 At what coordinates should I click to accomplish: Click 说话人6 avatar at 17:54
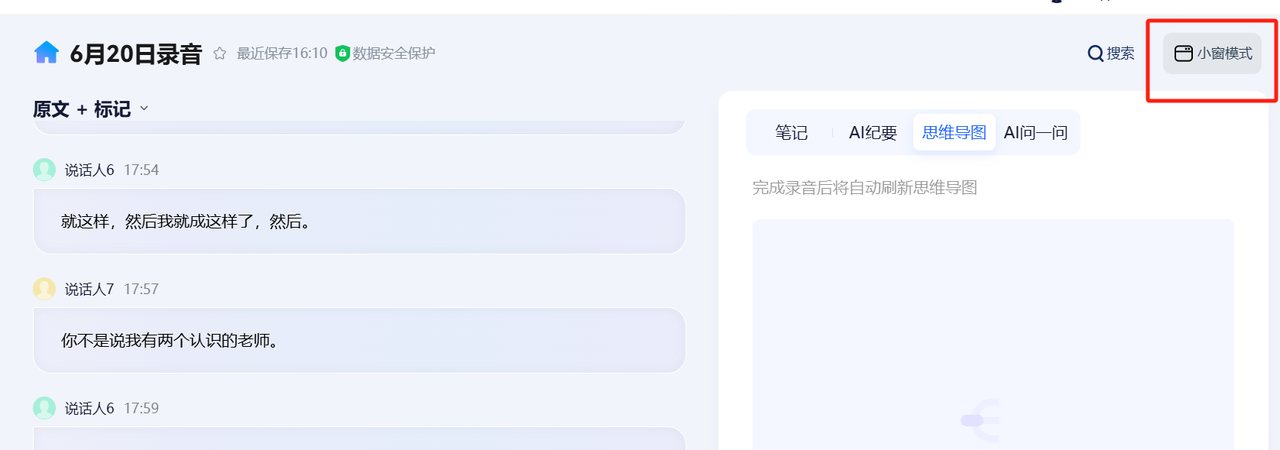click(x=44, y=170)
